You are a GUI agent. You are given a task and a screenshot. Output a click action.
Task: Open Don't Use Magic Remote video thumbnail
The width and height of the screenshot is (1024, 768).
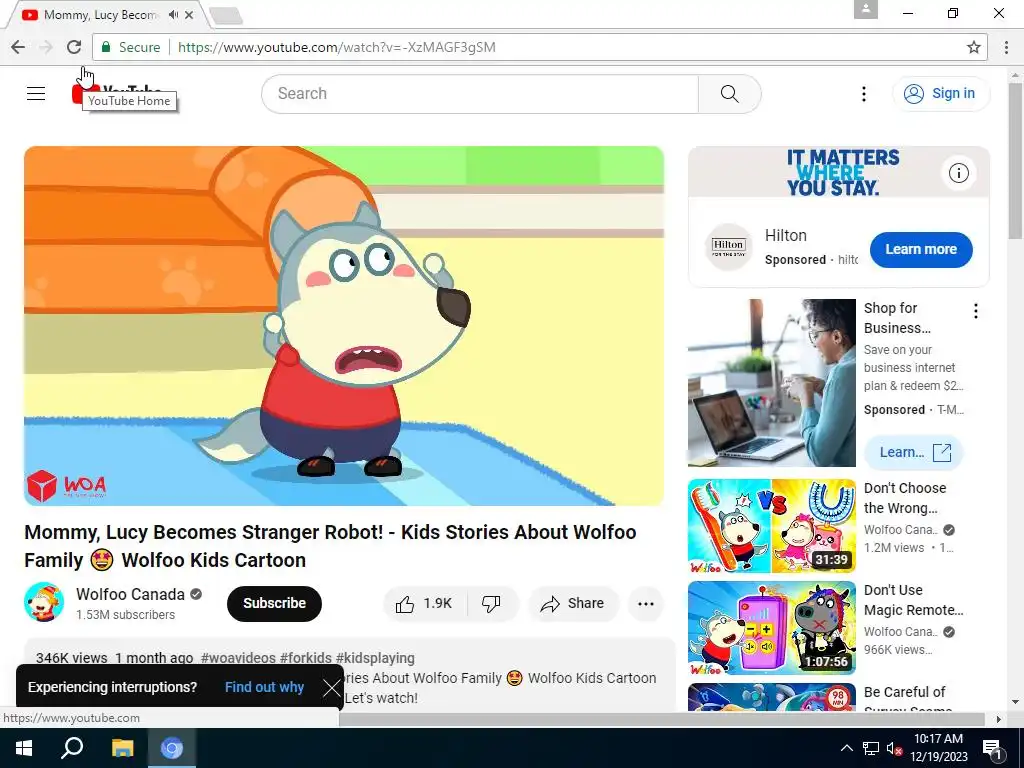(x=771, y=628)
